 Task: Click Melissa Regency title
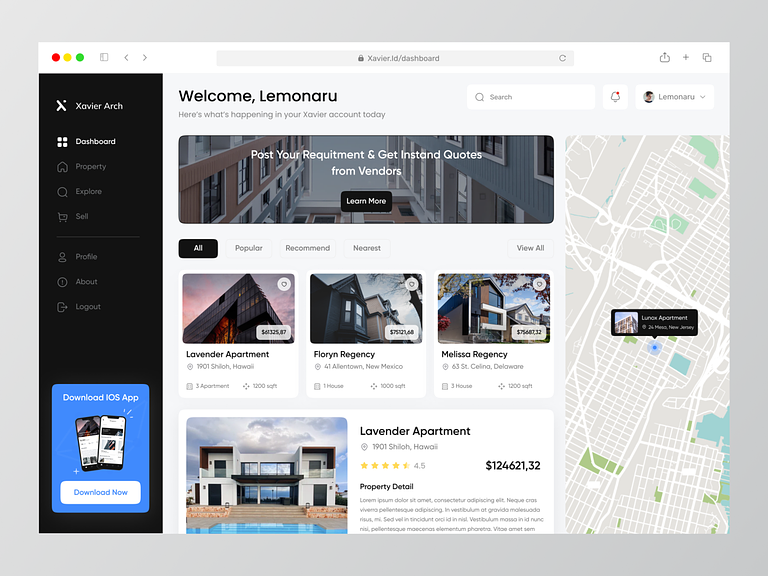click(474, 354)
